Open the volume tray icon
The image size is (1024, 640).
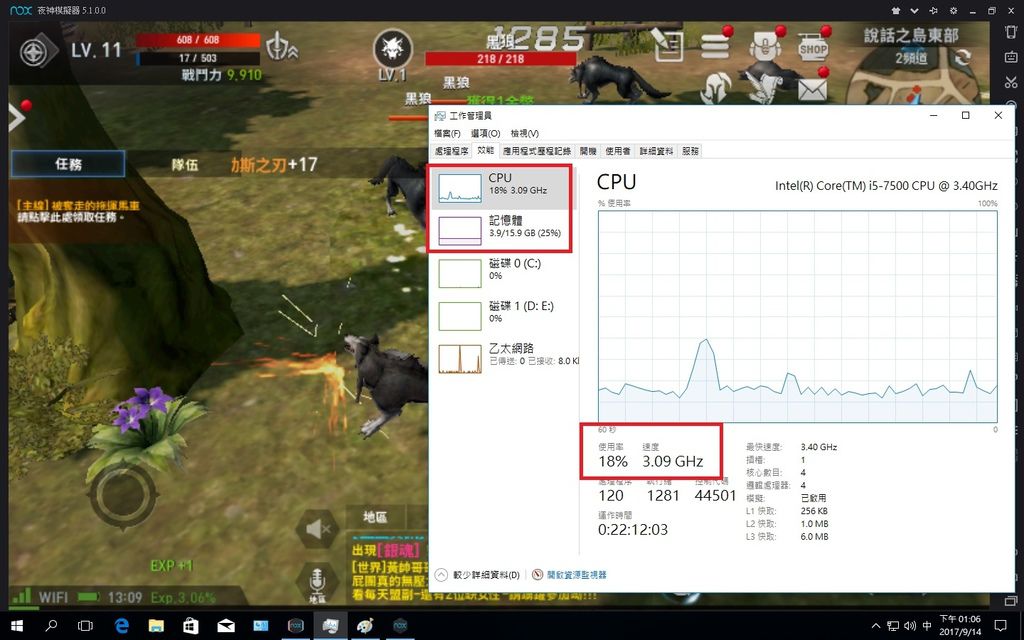[x=910, y=626]
